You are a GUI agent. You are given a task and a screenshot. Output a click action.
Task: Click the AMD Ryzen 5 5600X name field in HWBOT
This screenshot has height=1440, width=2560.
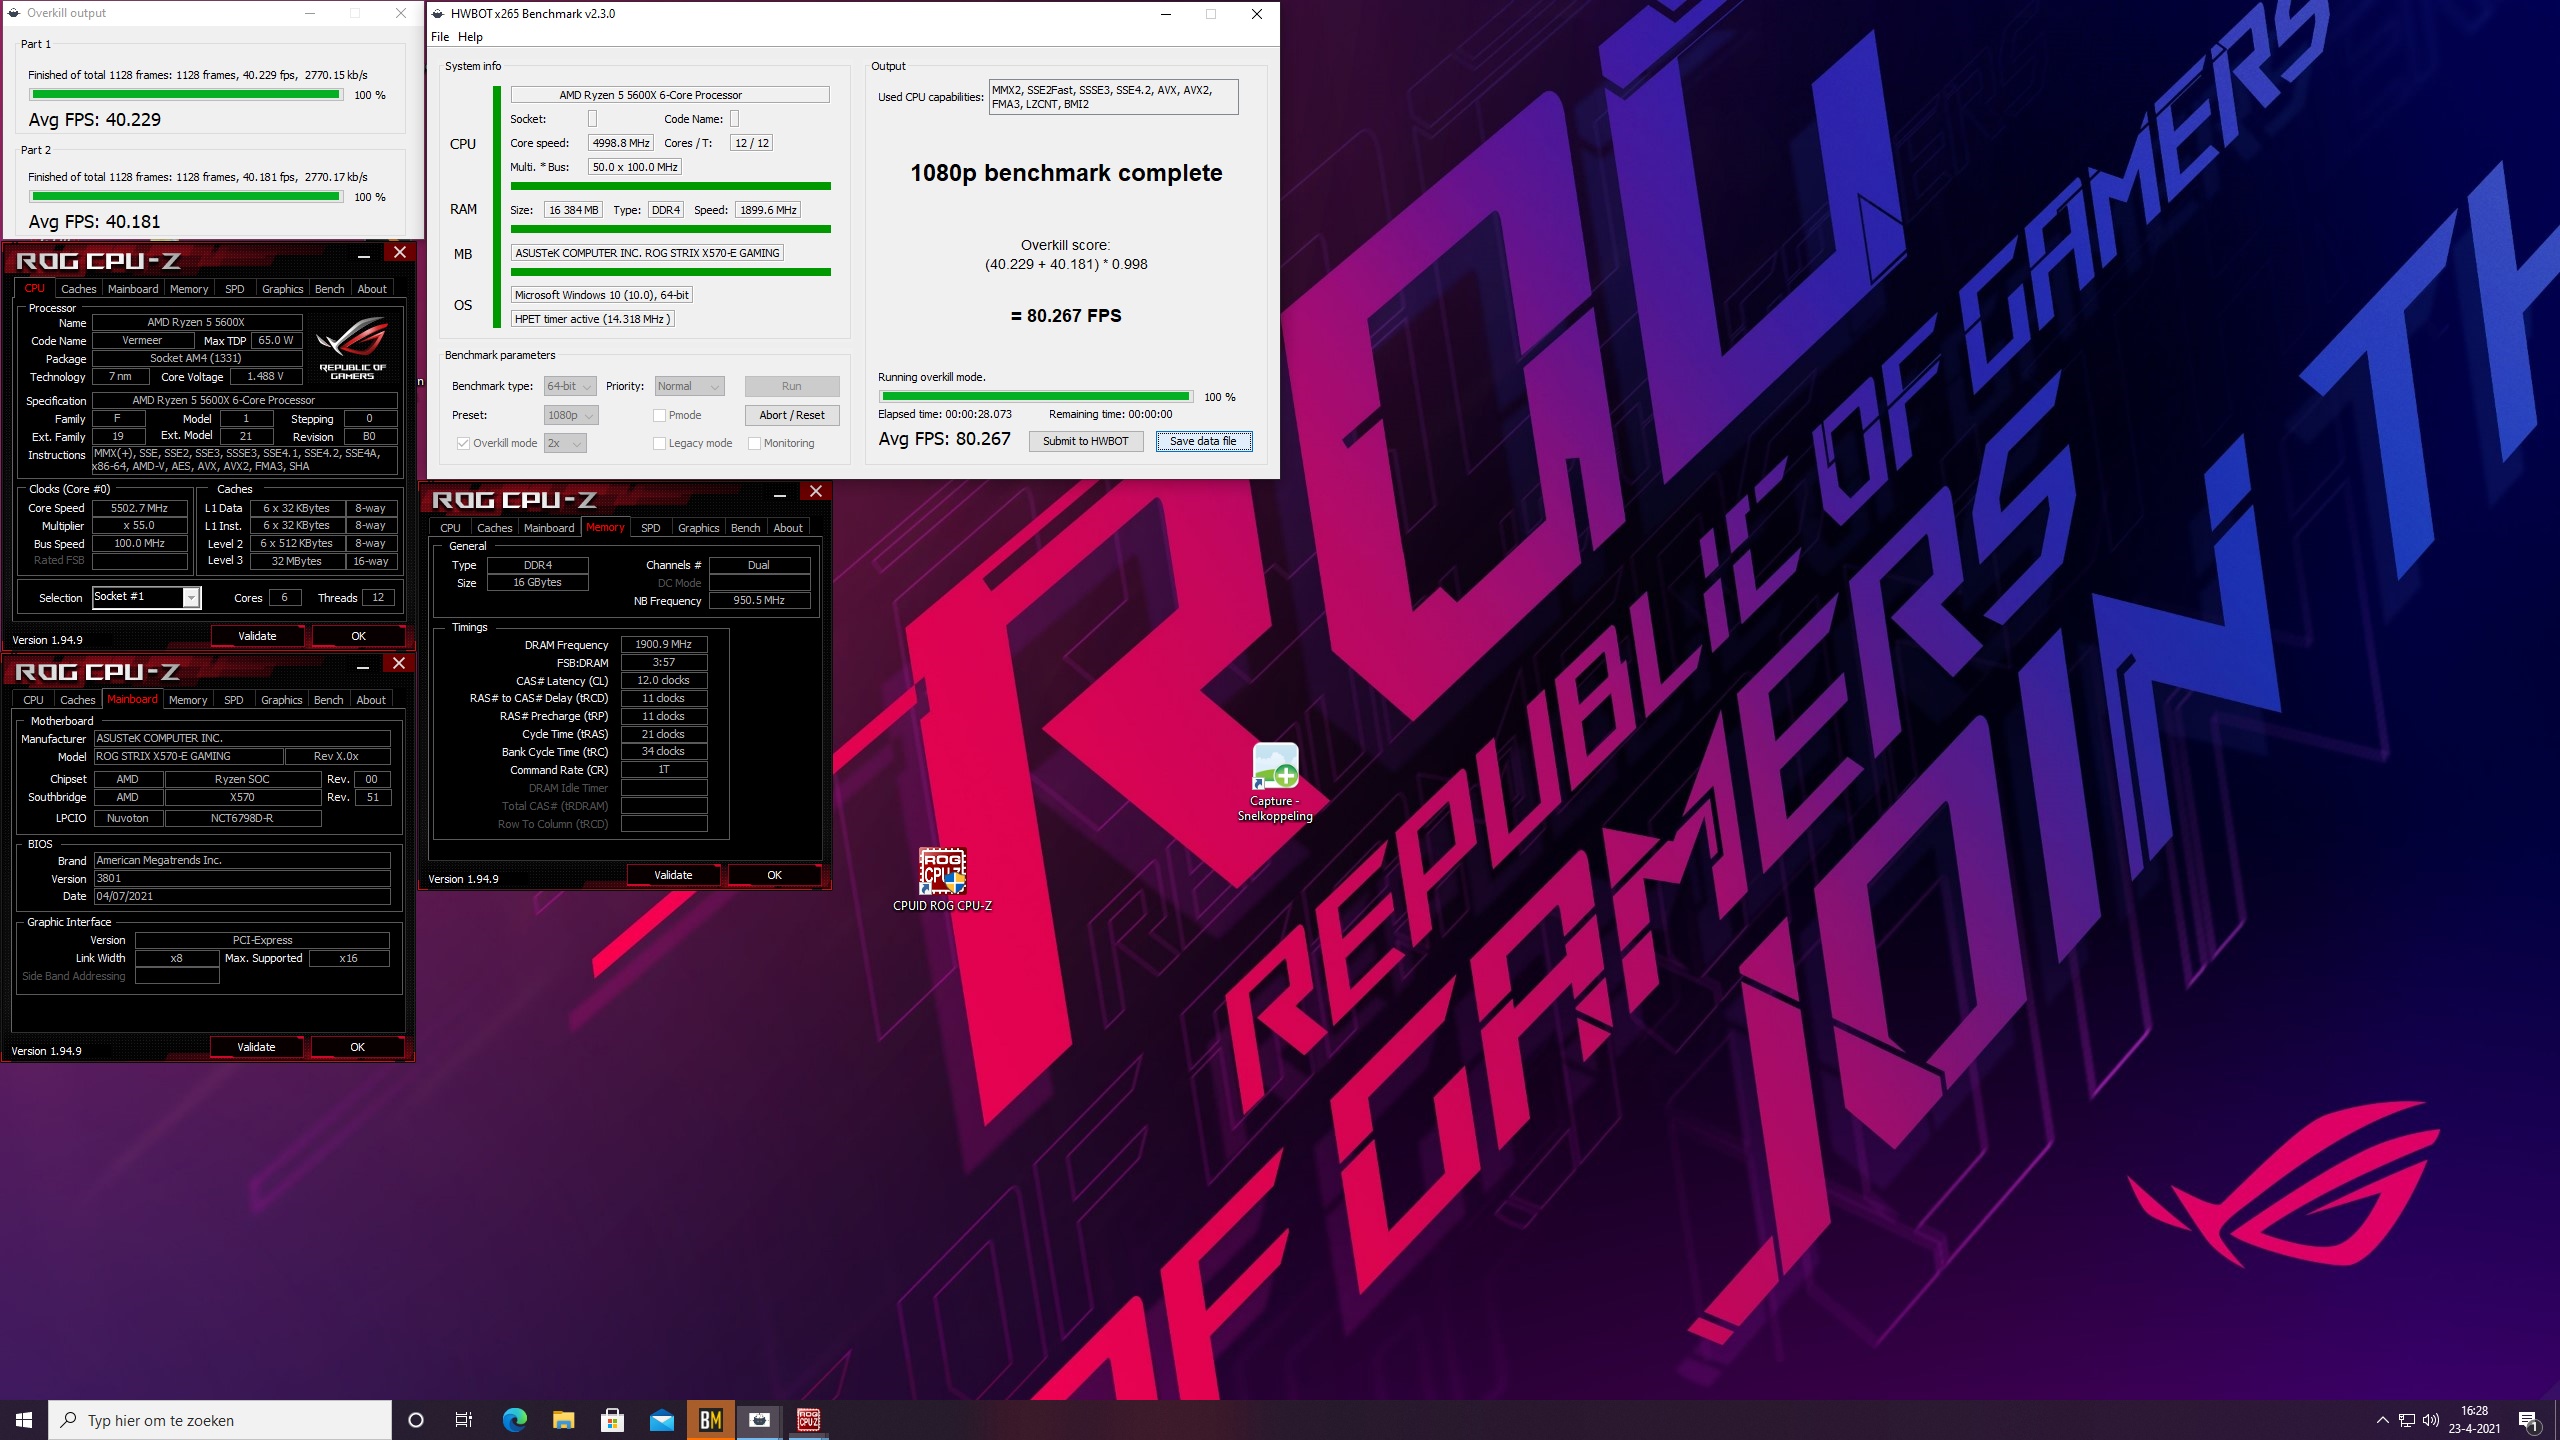click(x=670, y=95)
